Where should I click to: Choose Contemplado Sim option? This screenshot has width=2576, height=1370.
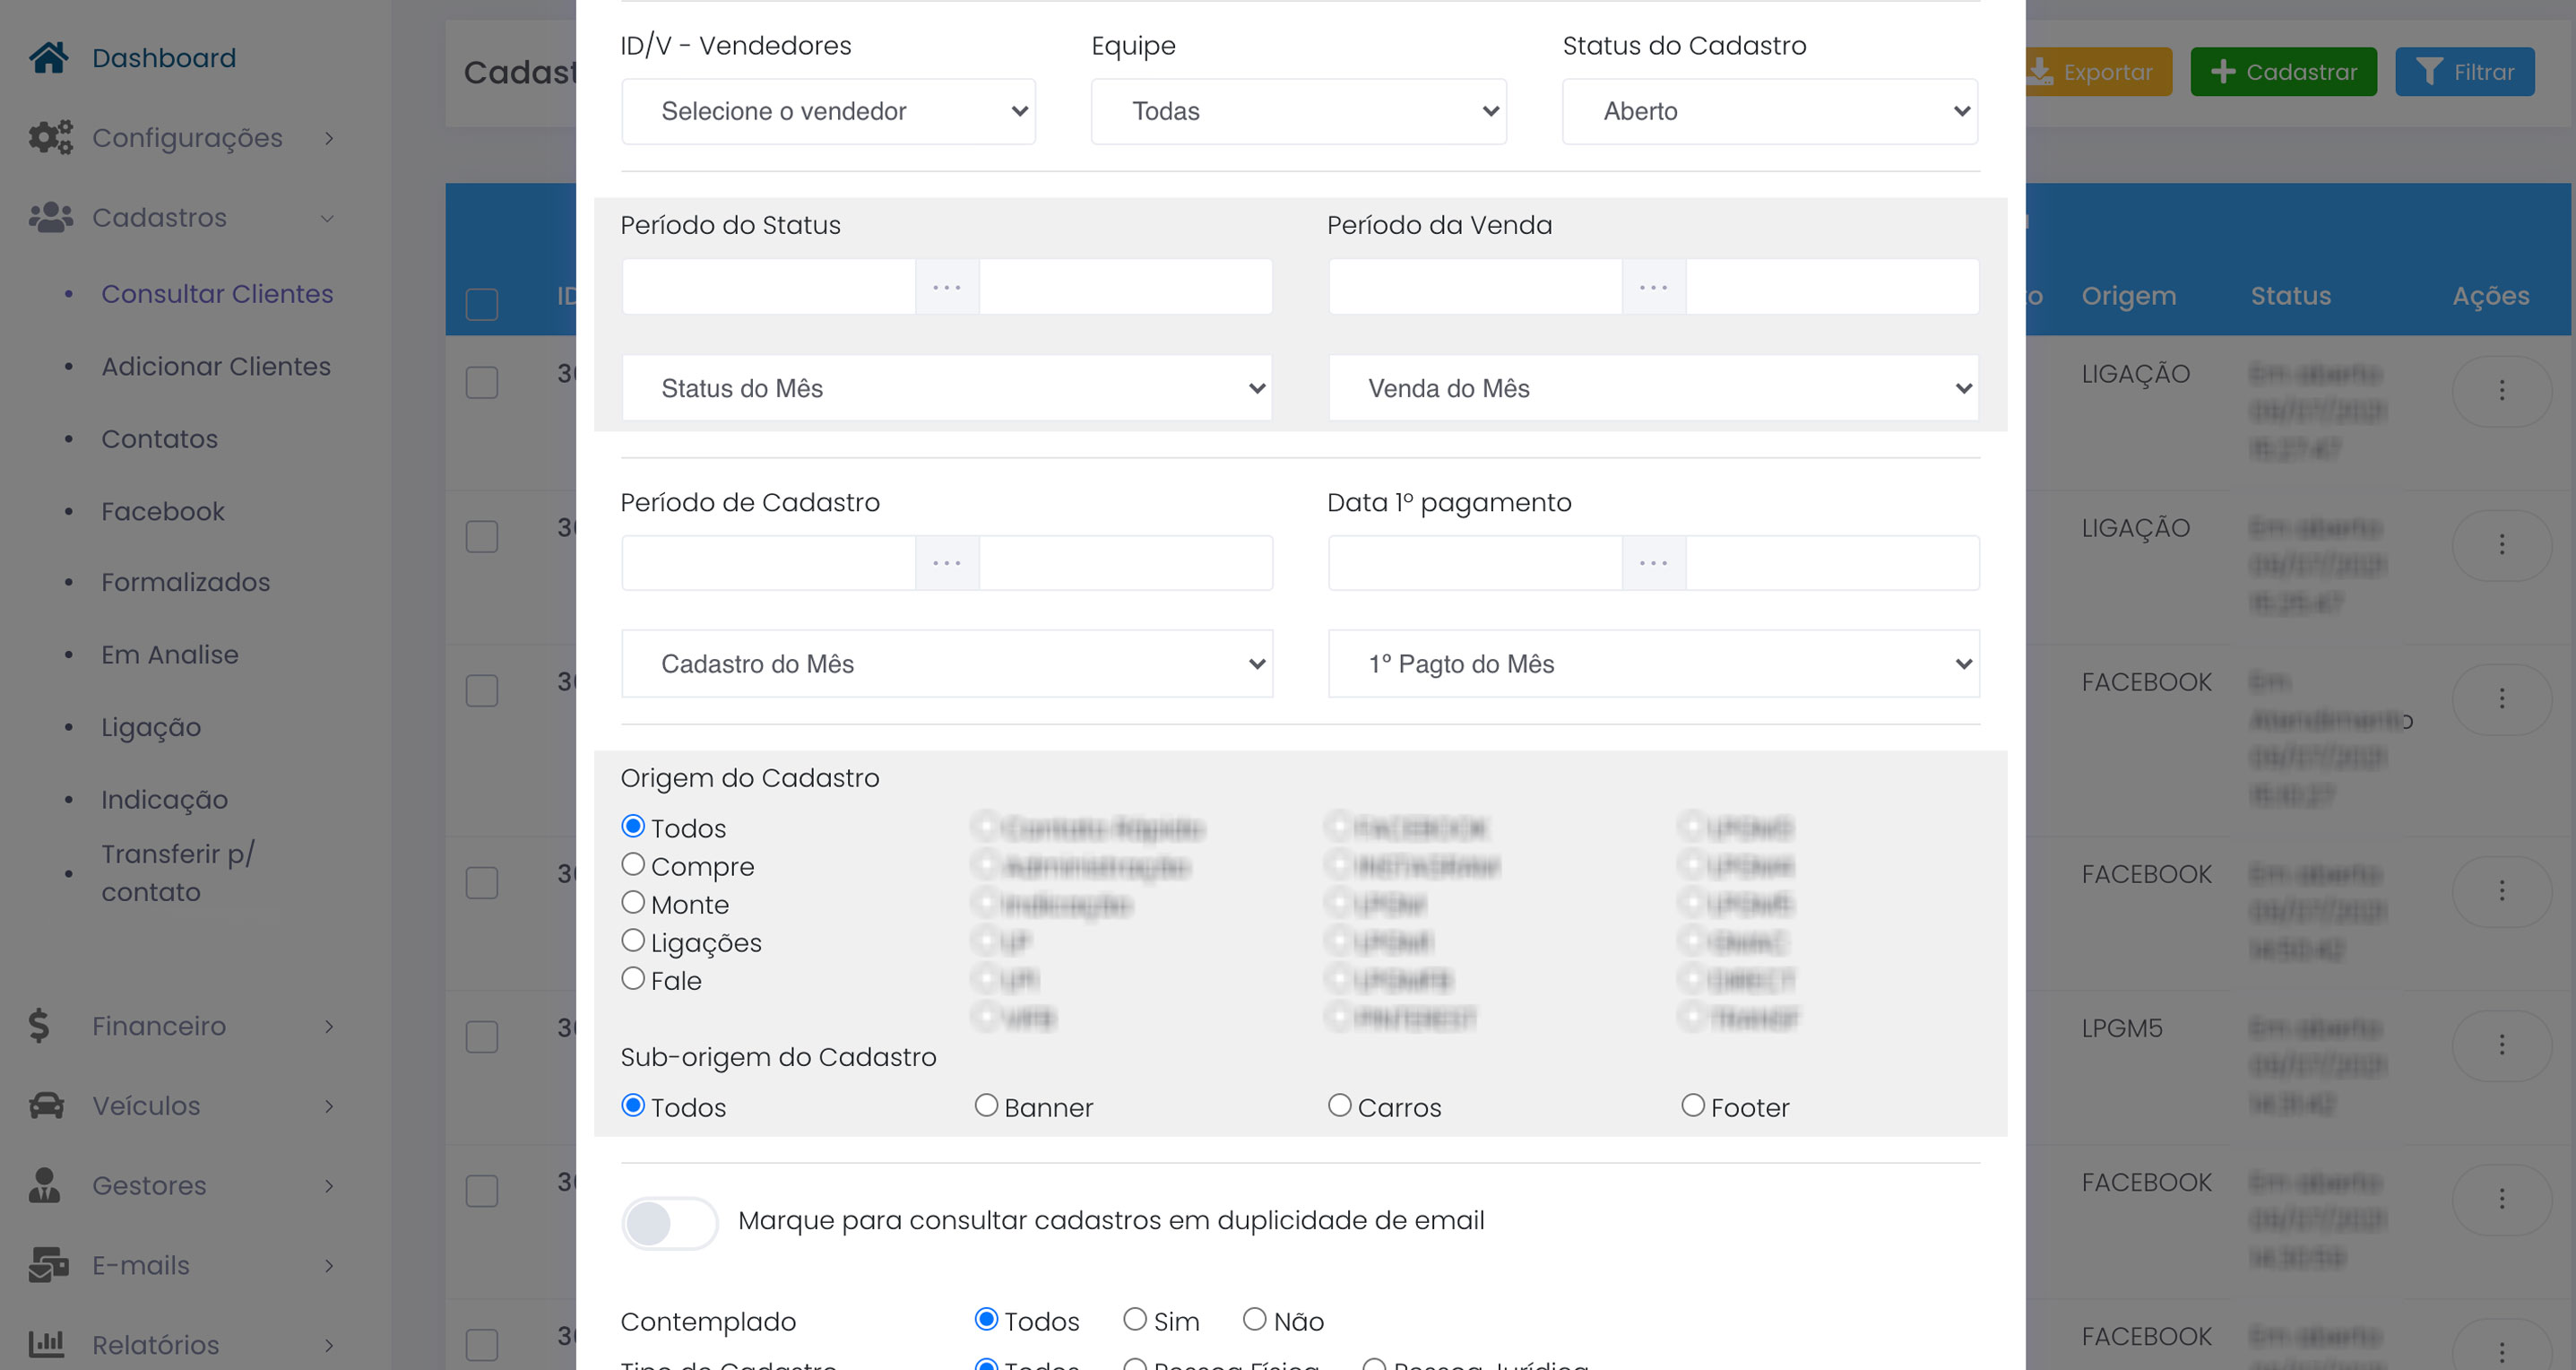pos(1134,1319)
